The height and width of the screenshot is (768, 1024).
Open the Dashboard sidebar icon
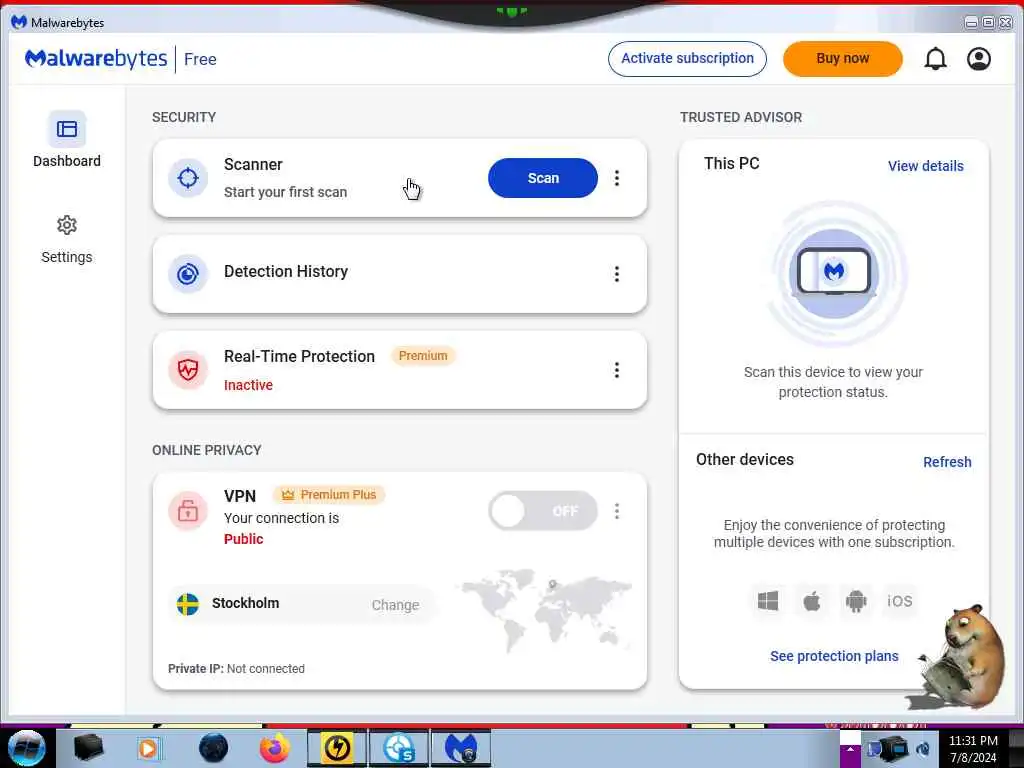(67, 129)
